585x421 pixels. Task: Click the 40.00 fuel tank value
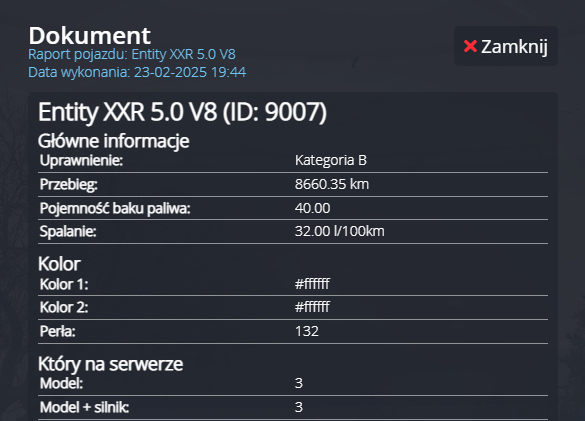point(312,208)
